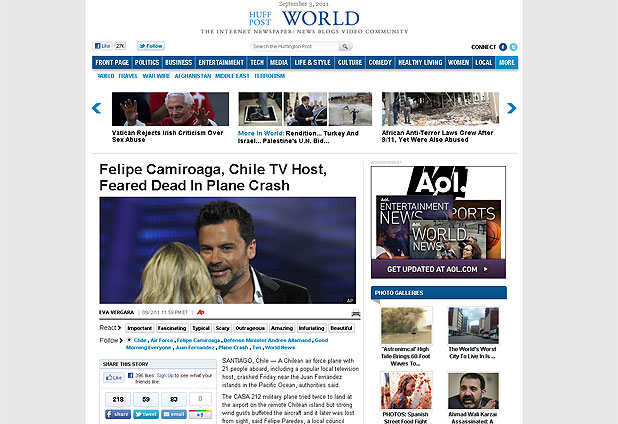This screenshot has width=618, height=424.
Task: Go to Terrorism subsection link
Action: point(270,76)
